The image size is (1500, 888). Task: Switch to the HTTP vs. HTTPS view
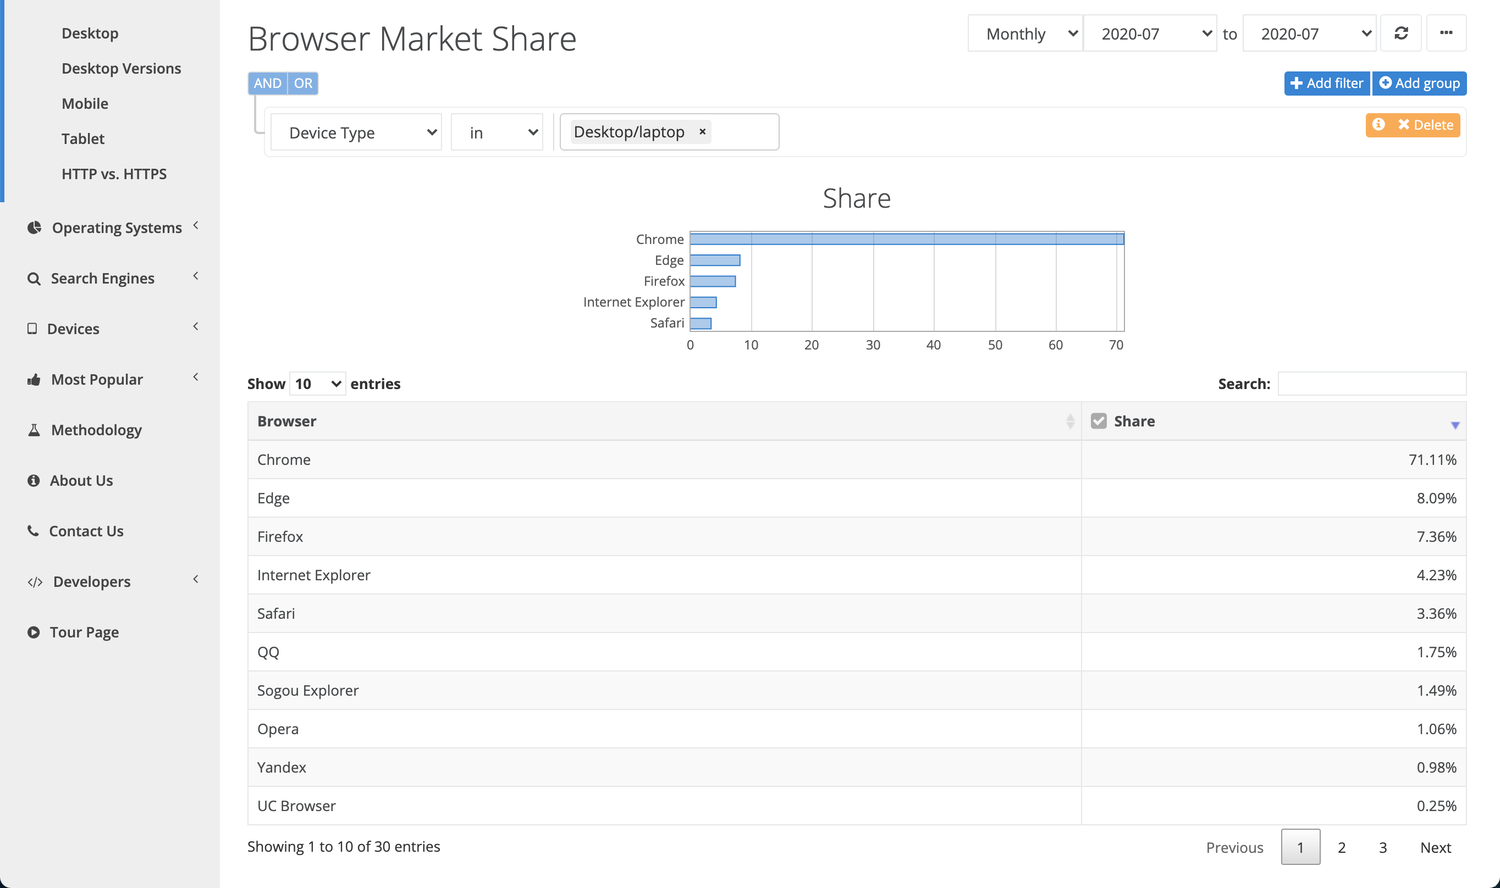tap(114, 173)
